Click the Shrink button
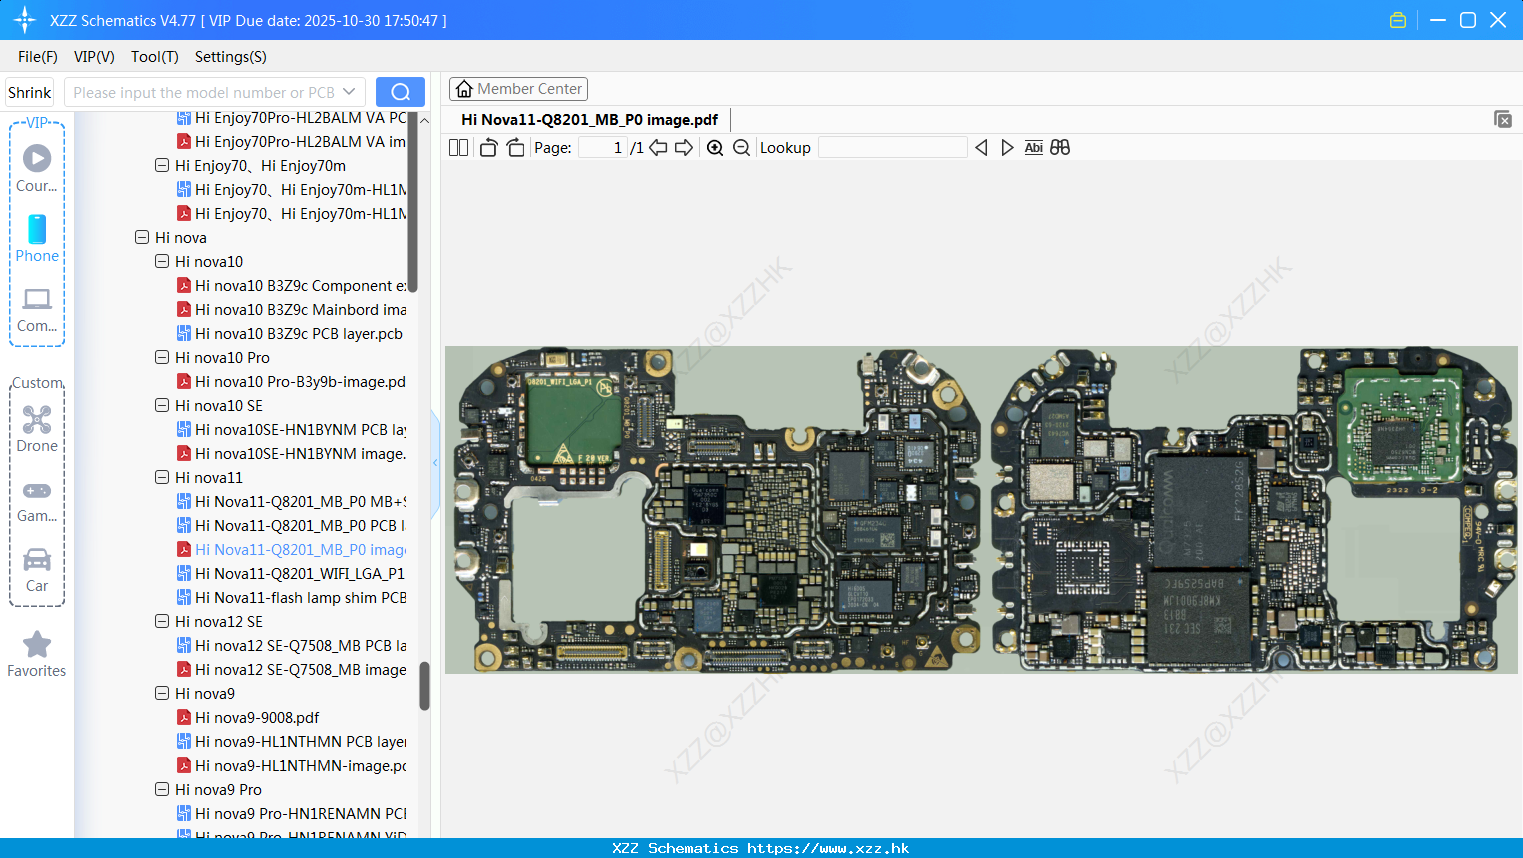1523x858 pixels. coord(29,92)
